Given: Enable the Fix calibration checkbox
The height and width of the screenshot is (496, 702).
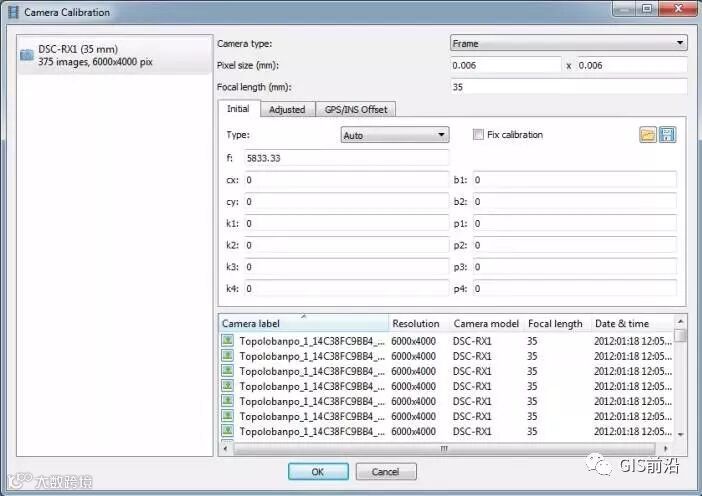Looking at the screenshot, I should click(x=478, y=135).
